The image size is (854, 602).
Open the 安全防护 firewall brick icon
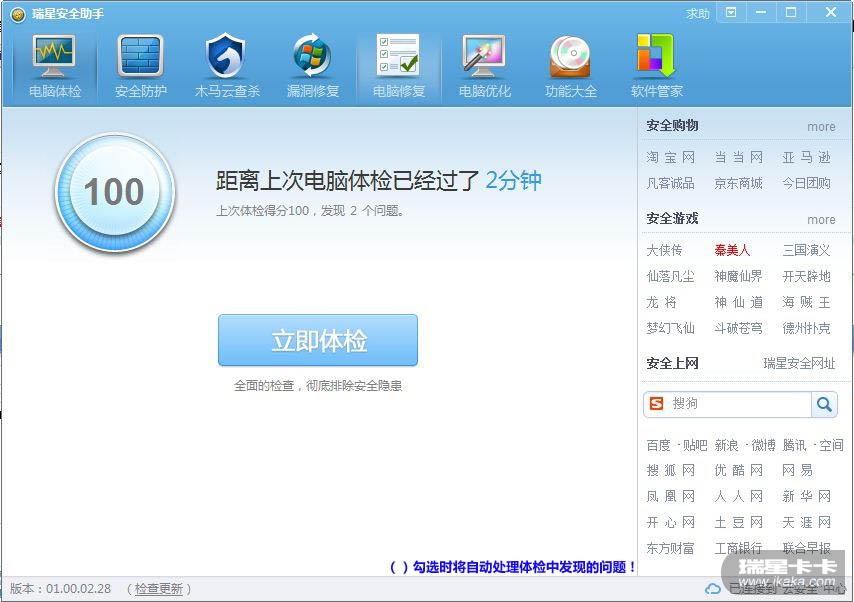click(x=140, y=56)
